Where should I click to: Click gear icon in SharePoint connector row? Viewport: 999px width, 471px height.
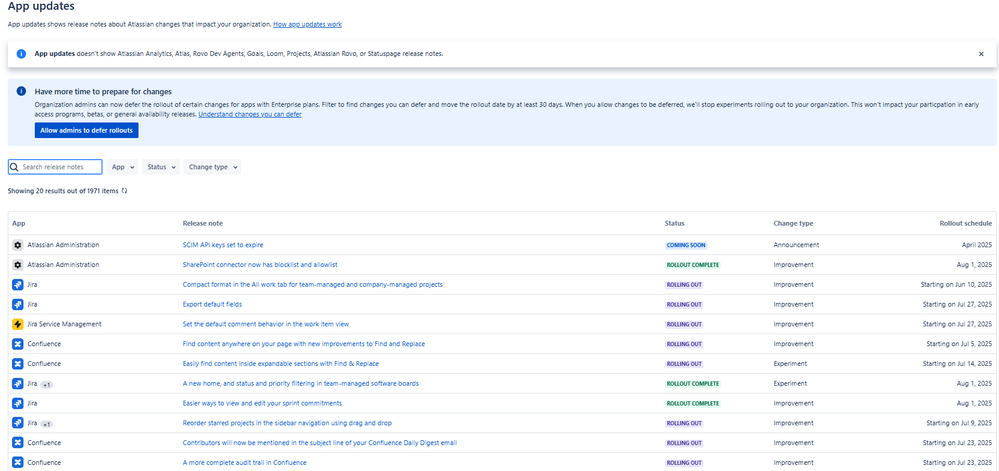(x=18, y=264)
